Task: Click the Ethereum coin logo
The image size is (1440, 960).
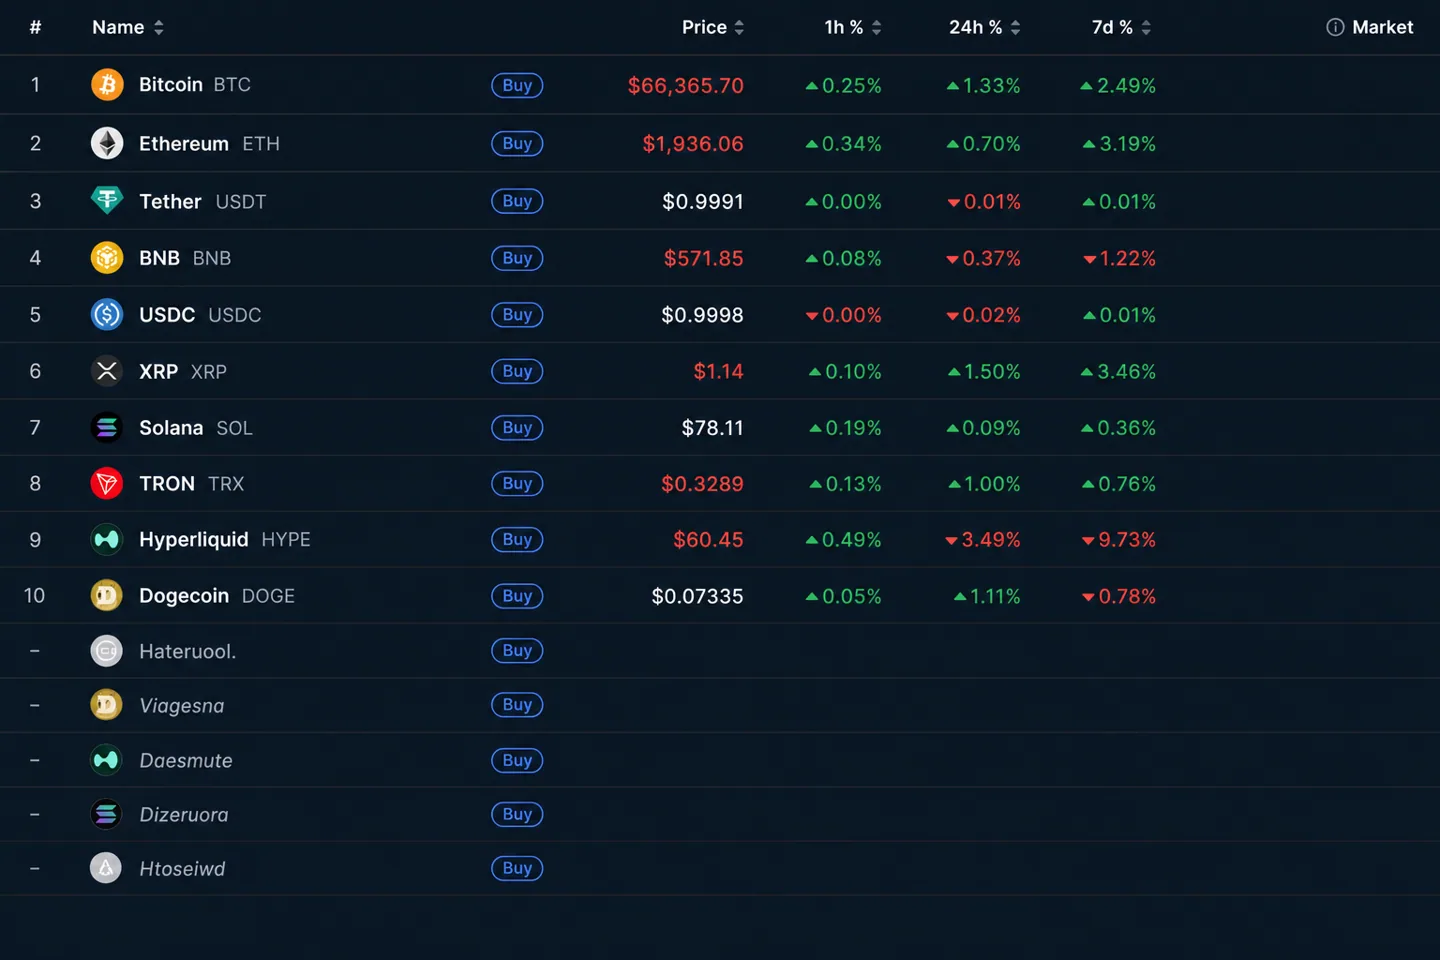Action: point(107,143)
